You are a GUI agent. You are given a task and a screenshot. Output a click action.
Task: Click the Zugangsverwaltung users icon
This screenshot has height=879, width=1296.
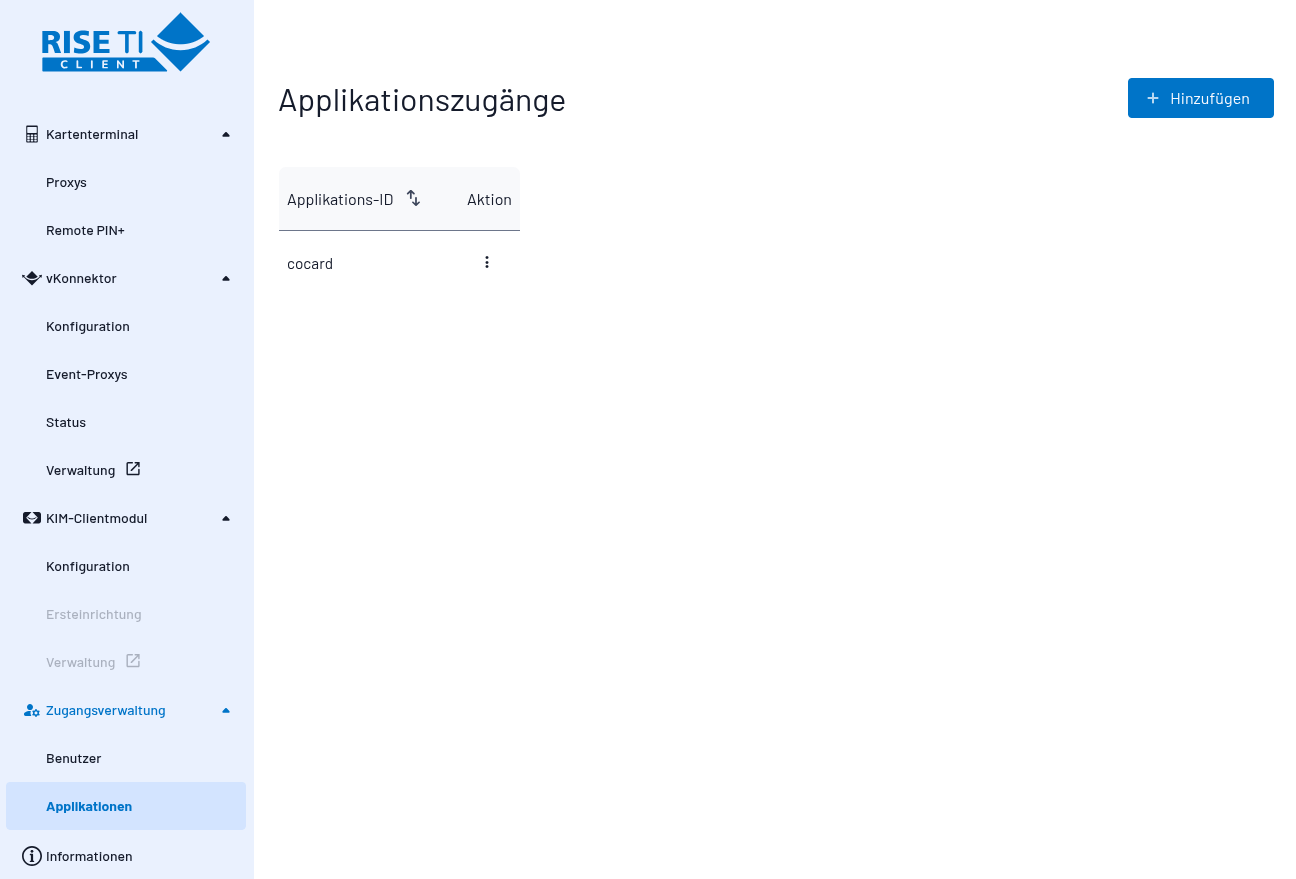point(31,710)
